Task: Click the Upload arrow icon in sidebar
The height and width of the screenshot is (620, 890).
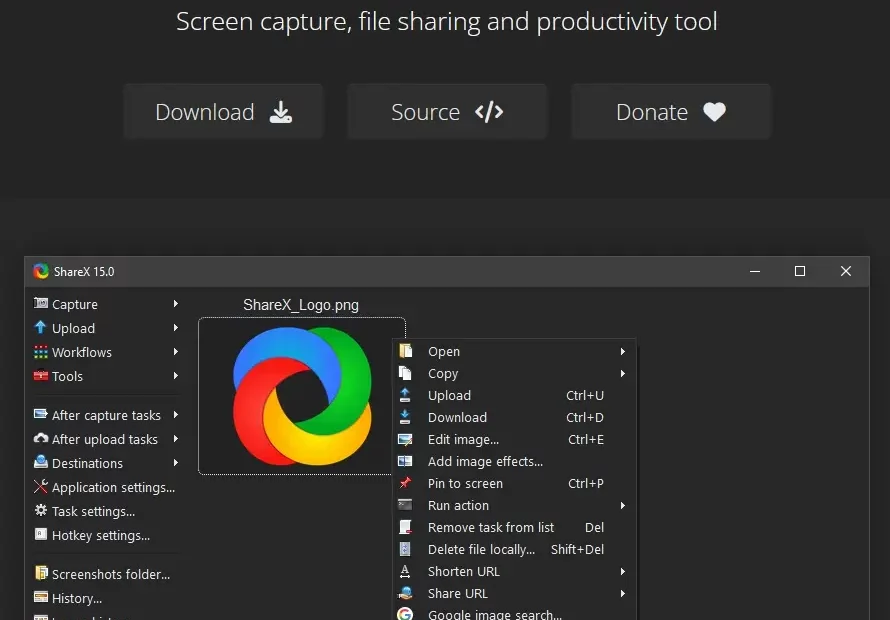Action: pos(40,327)
